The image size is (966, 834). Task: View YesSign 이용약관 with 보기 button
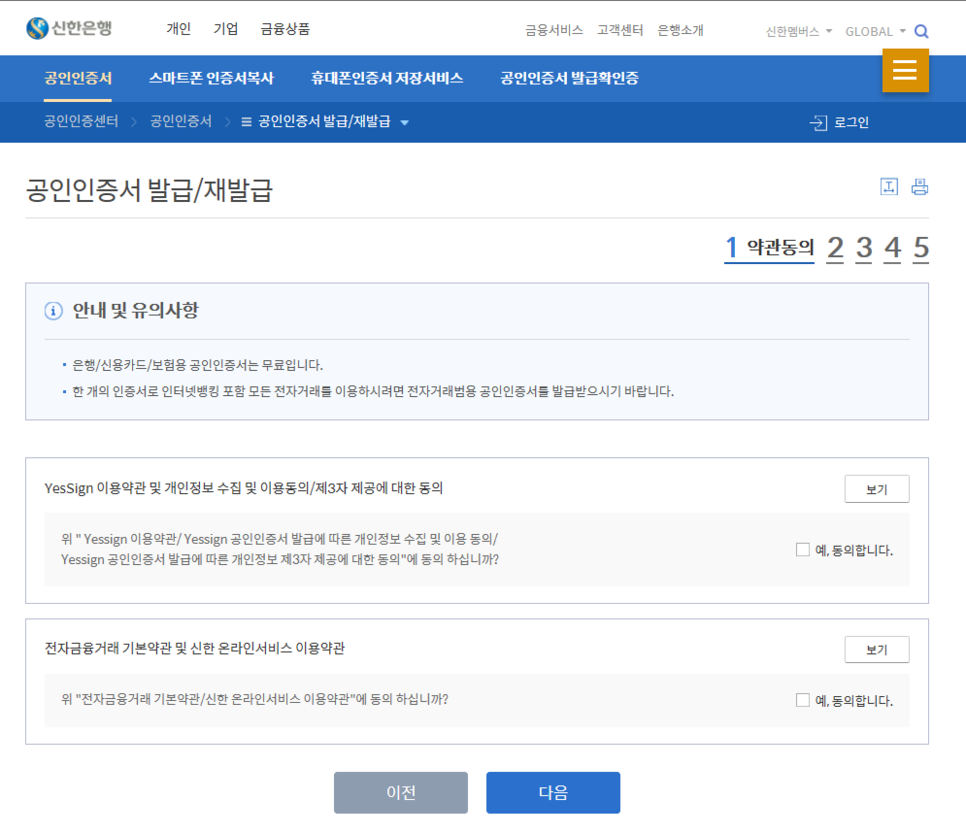pos(877,489)
